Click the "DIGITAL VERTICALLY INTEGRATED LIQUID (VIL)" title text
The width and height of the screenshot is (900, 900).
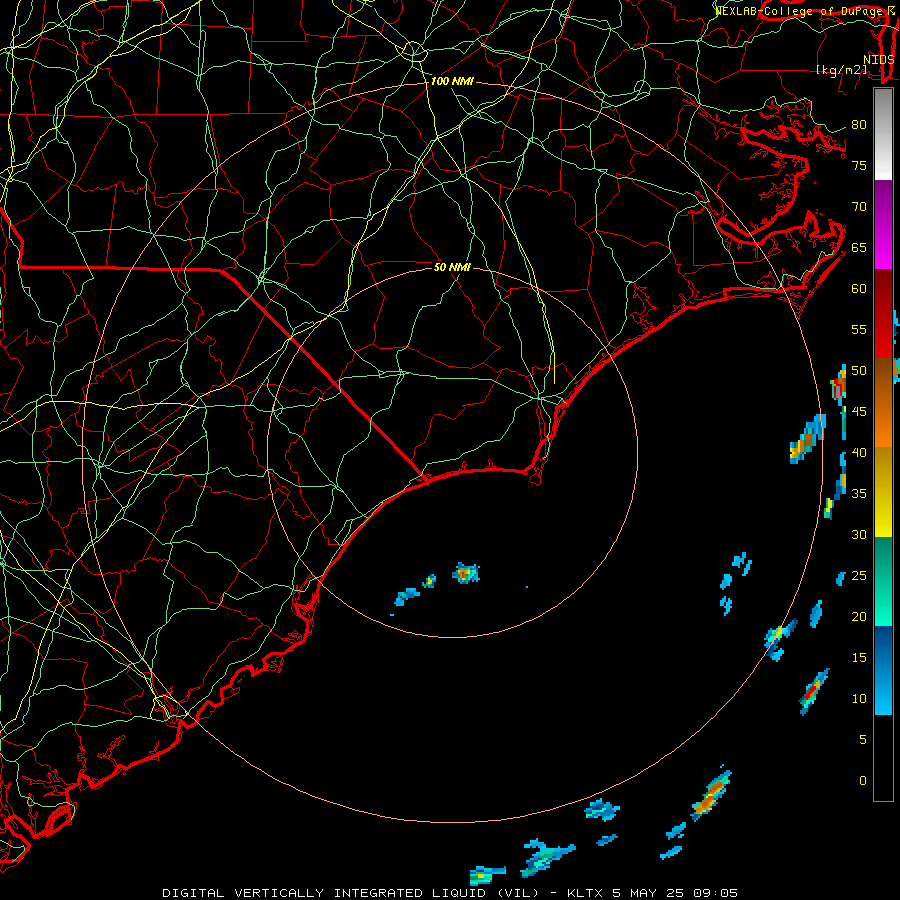coord(351,893)
